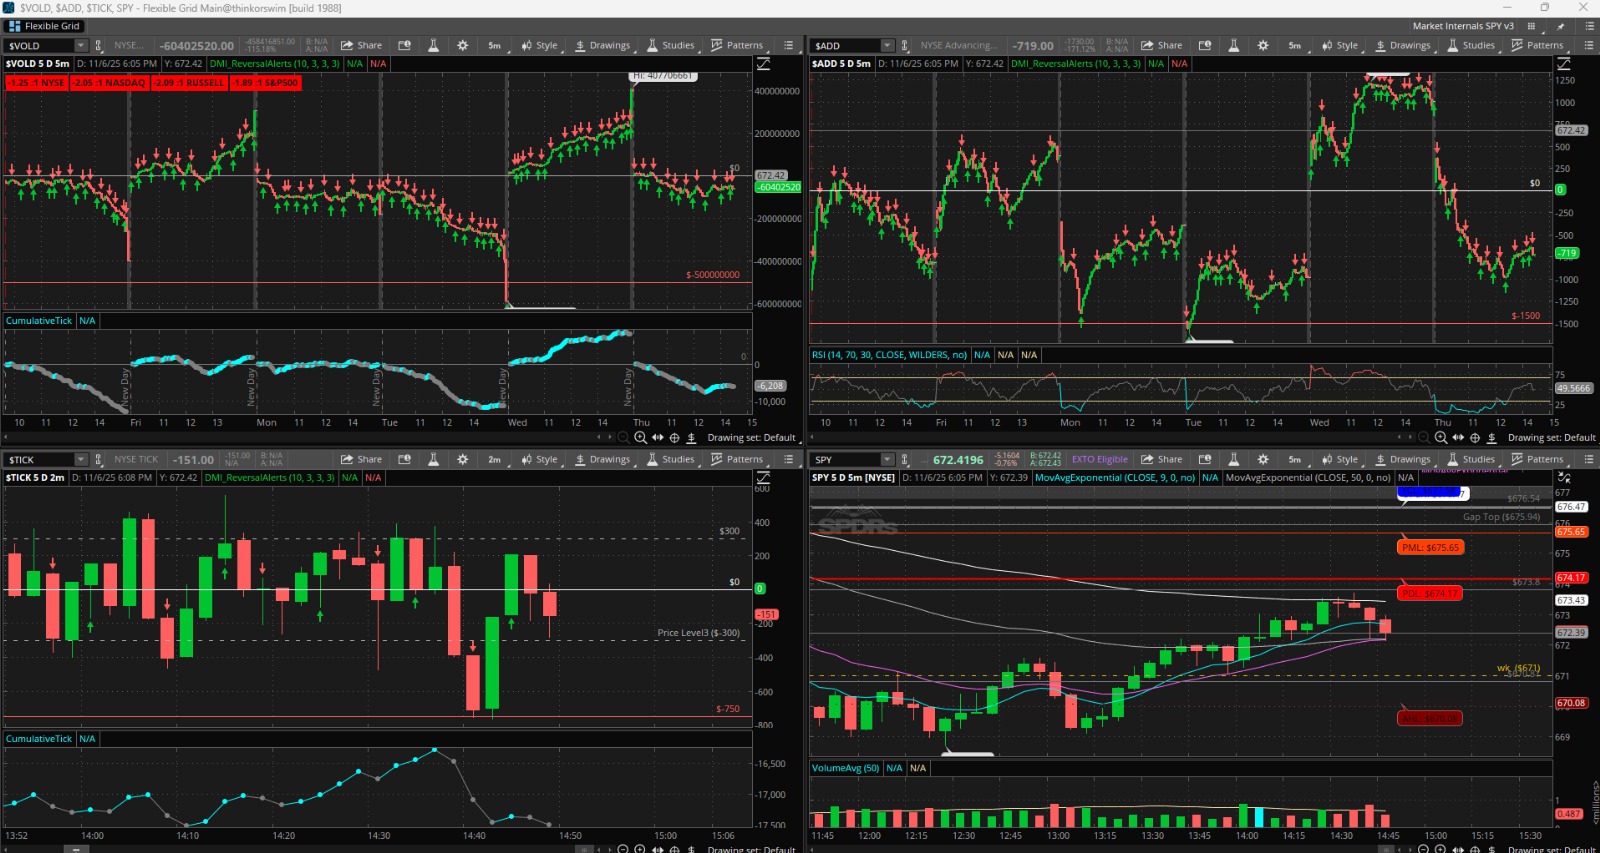Toggle the symbol link clip in SPY panel
This screenshot has width=1600, height=853.
coord(904,459)
